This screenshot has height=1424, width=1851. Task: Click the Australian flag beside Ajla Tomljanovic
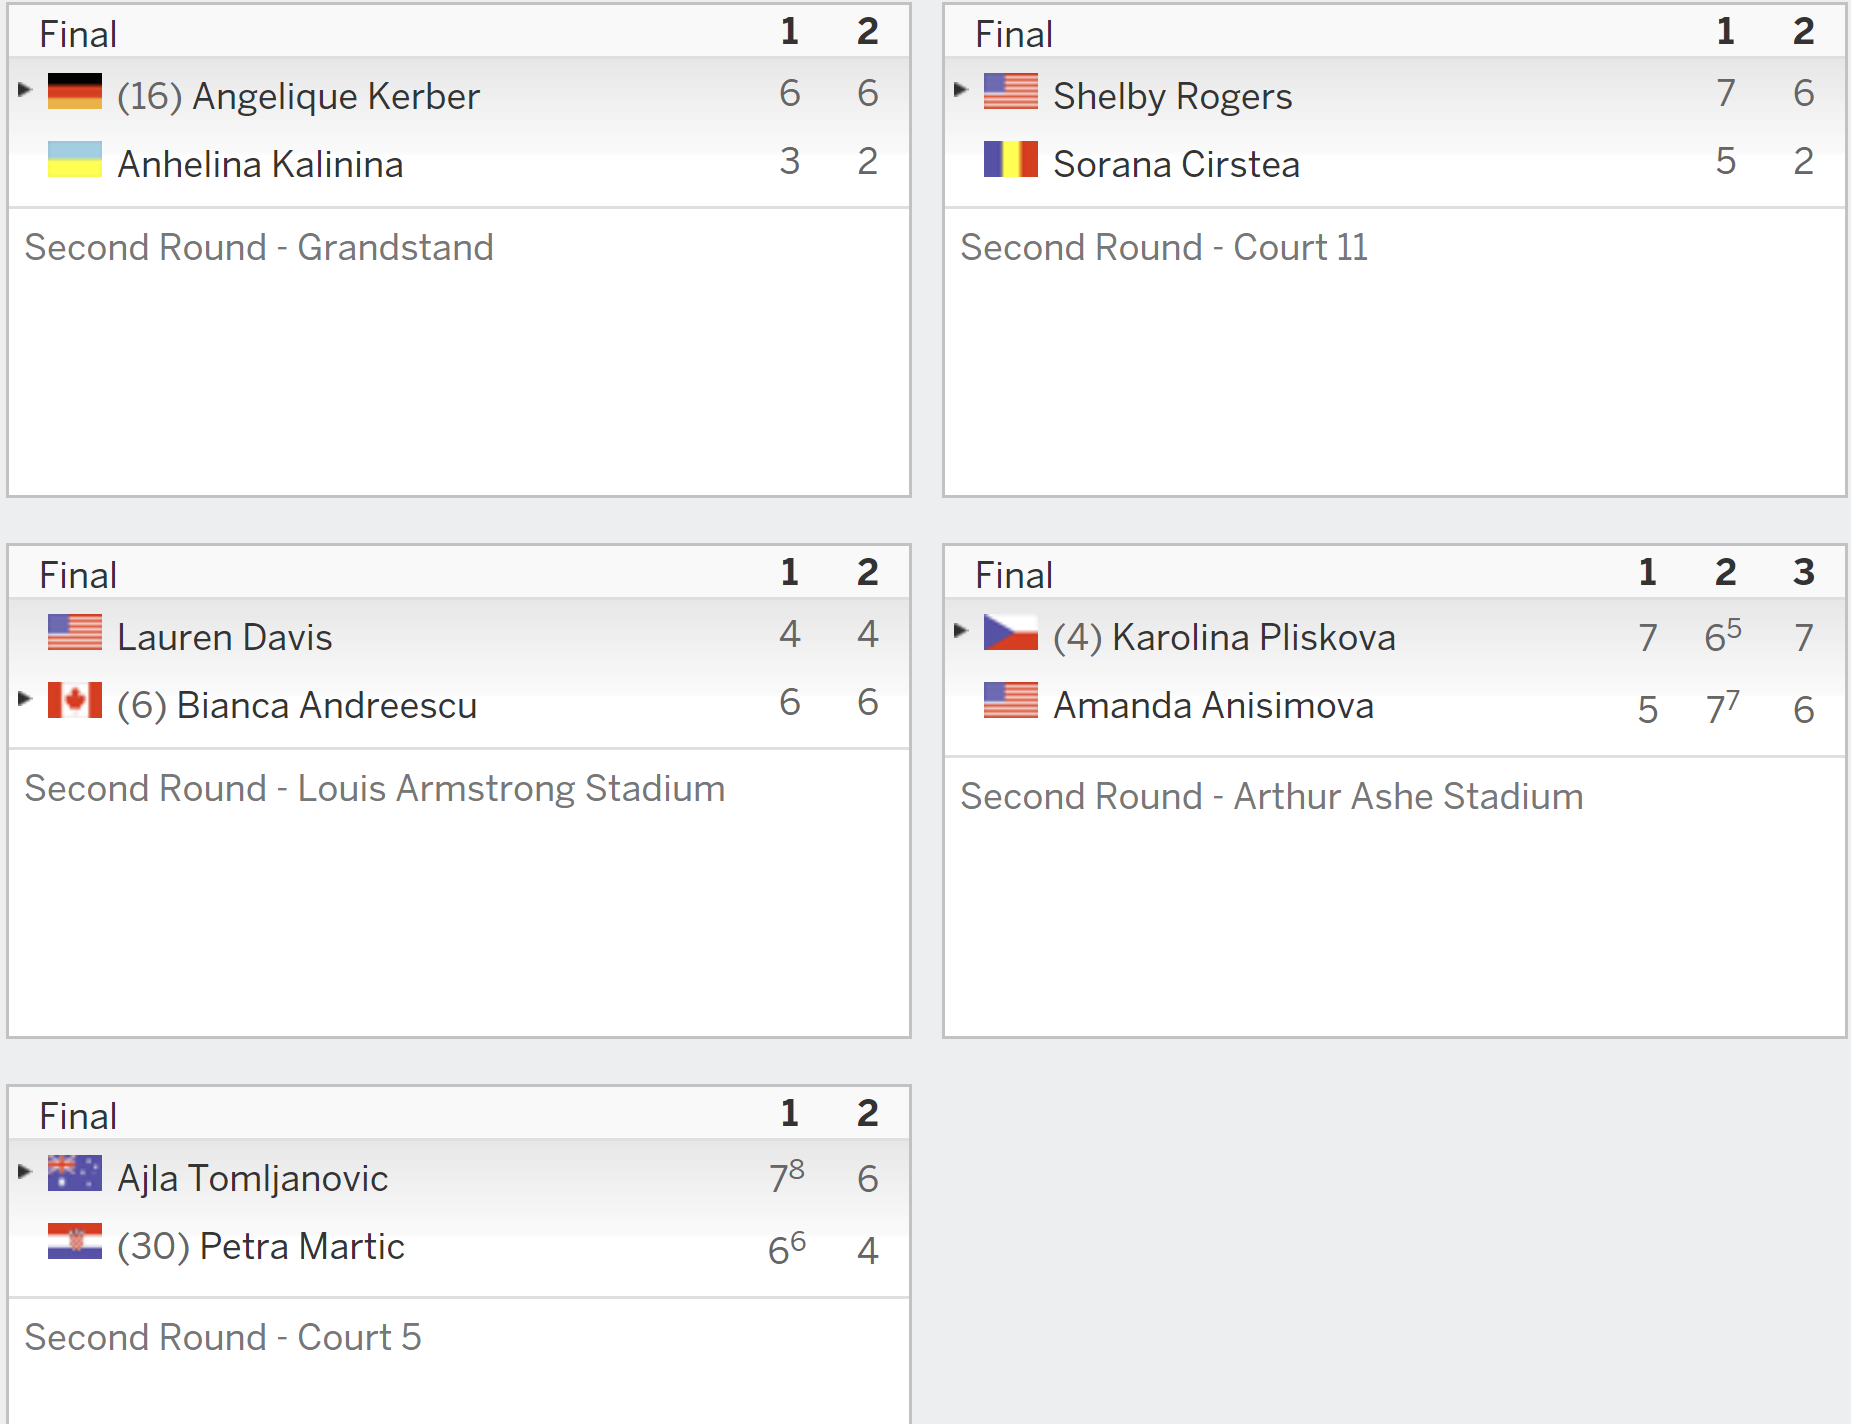tap(75, 1173)
